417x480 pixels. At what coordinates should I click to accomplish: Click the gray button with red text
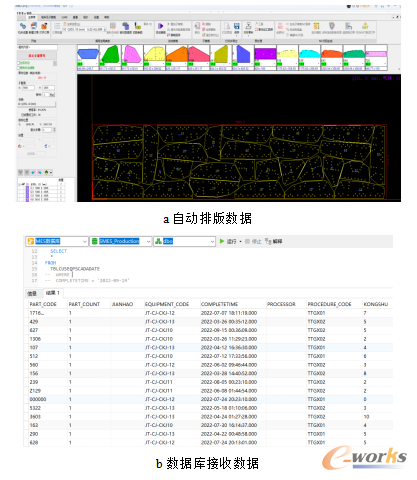point(37,55)
